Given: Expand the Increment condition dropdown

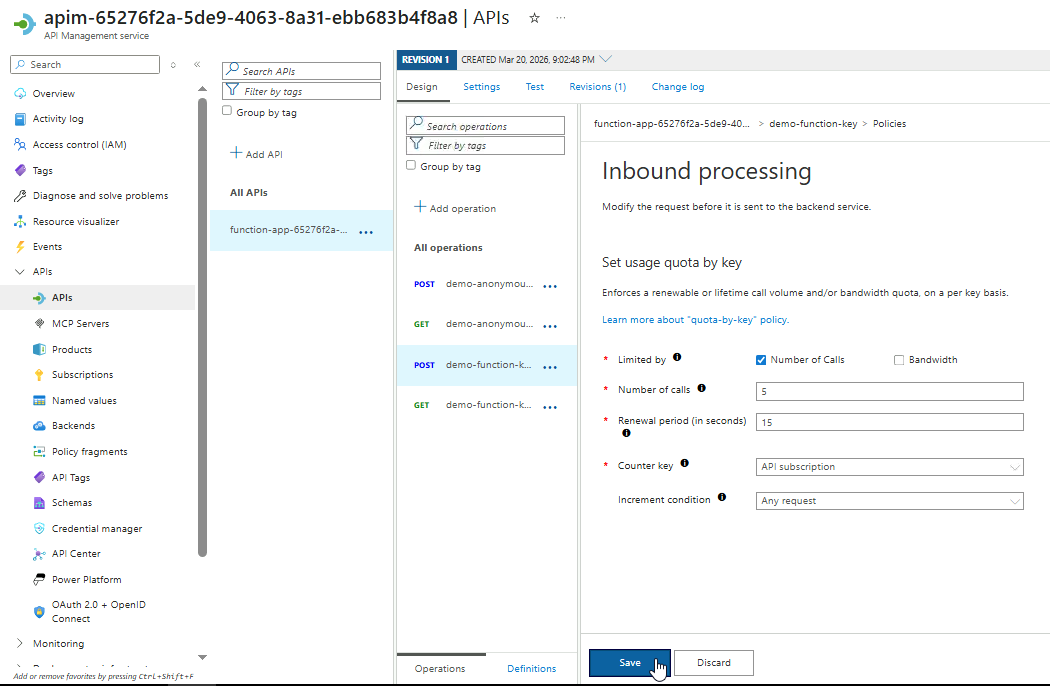Looking at the screenshot, I should (x=889, y=501).
